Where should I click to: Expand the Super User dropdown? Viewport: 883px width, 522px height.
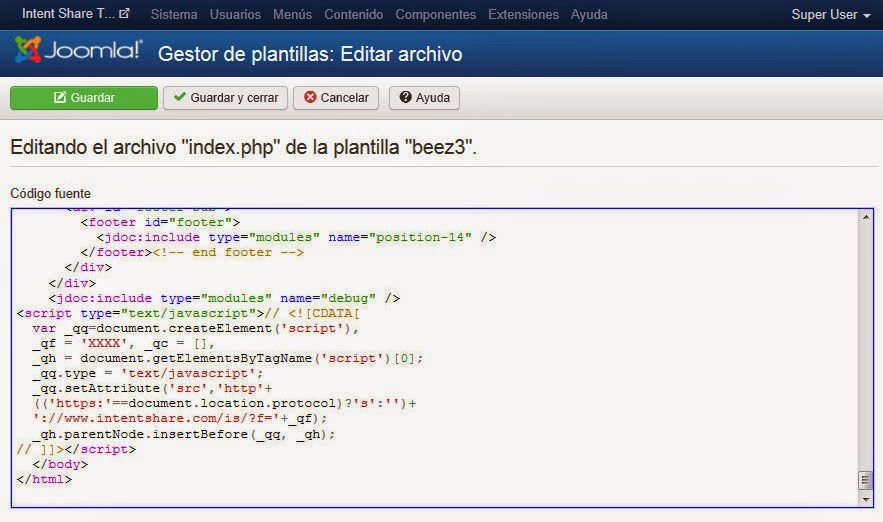click(831, 15)
